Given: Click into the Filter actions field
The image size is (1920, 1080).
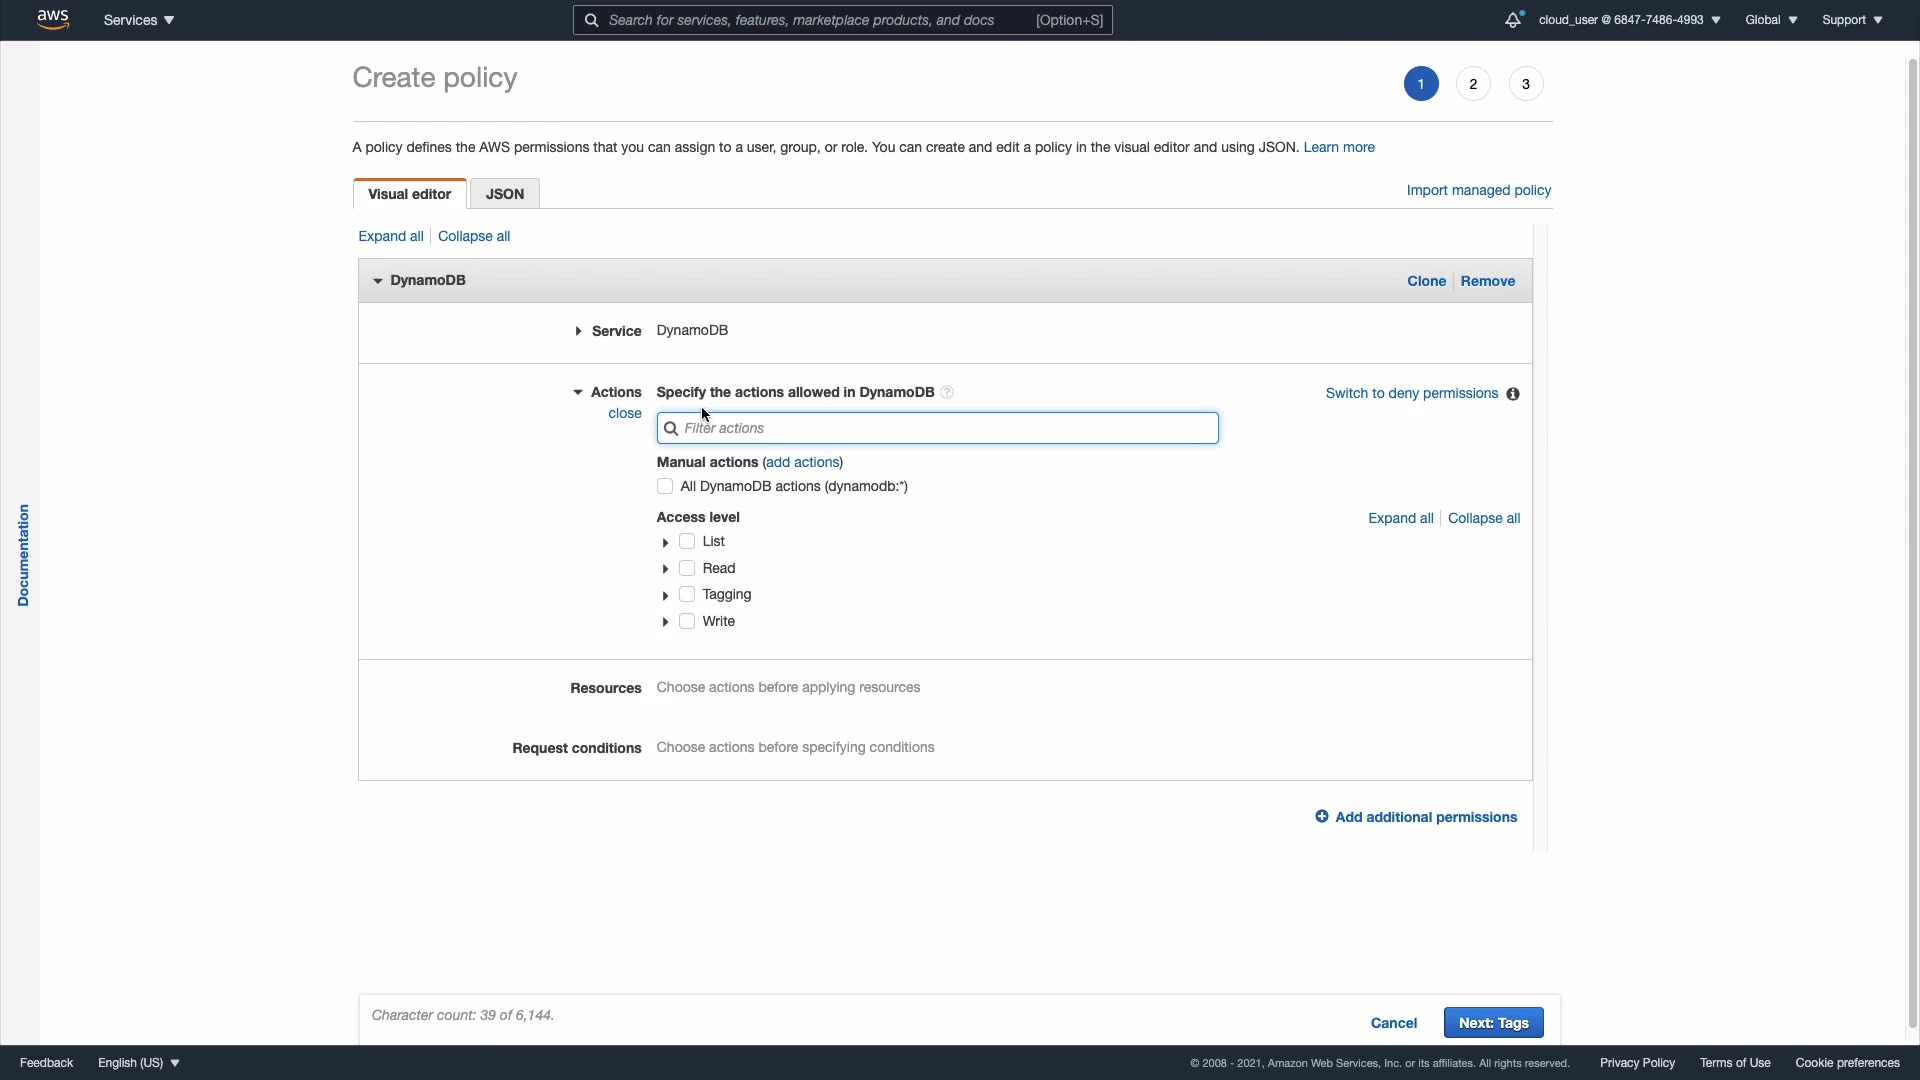Looking at the screenshot, I should point(940,428).
